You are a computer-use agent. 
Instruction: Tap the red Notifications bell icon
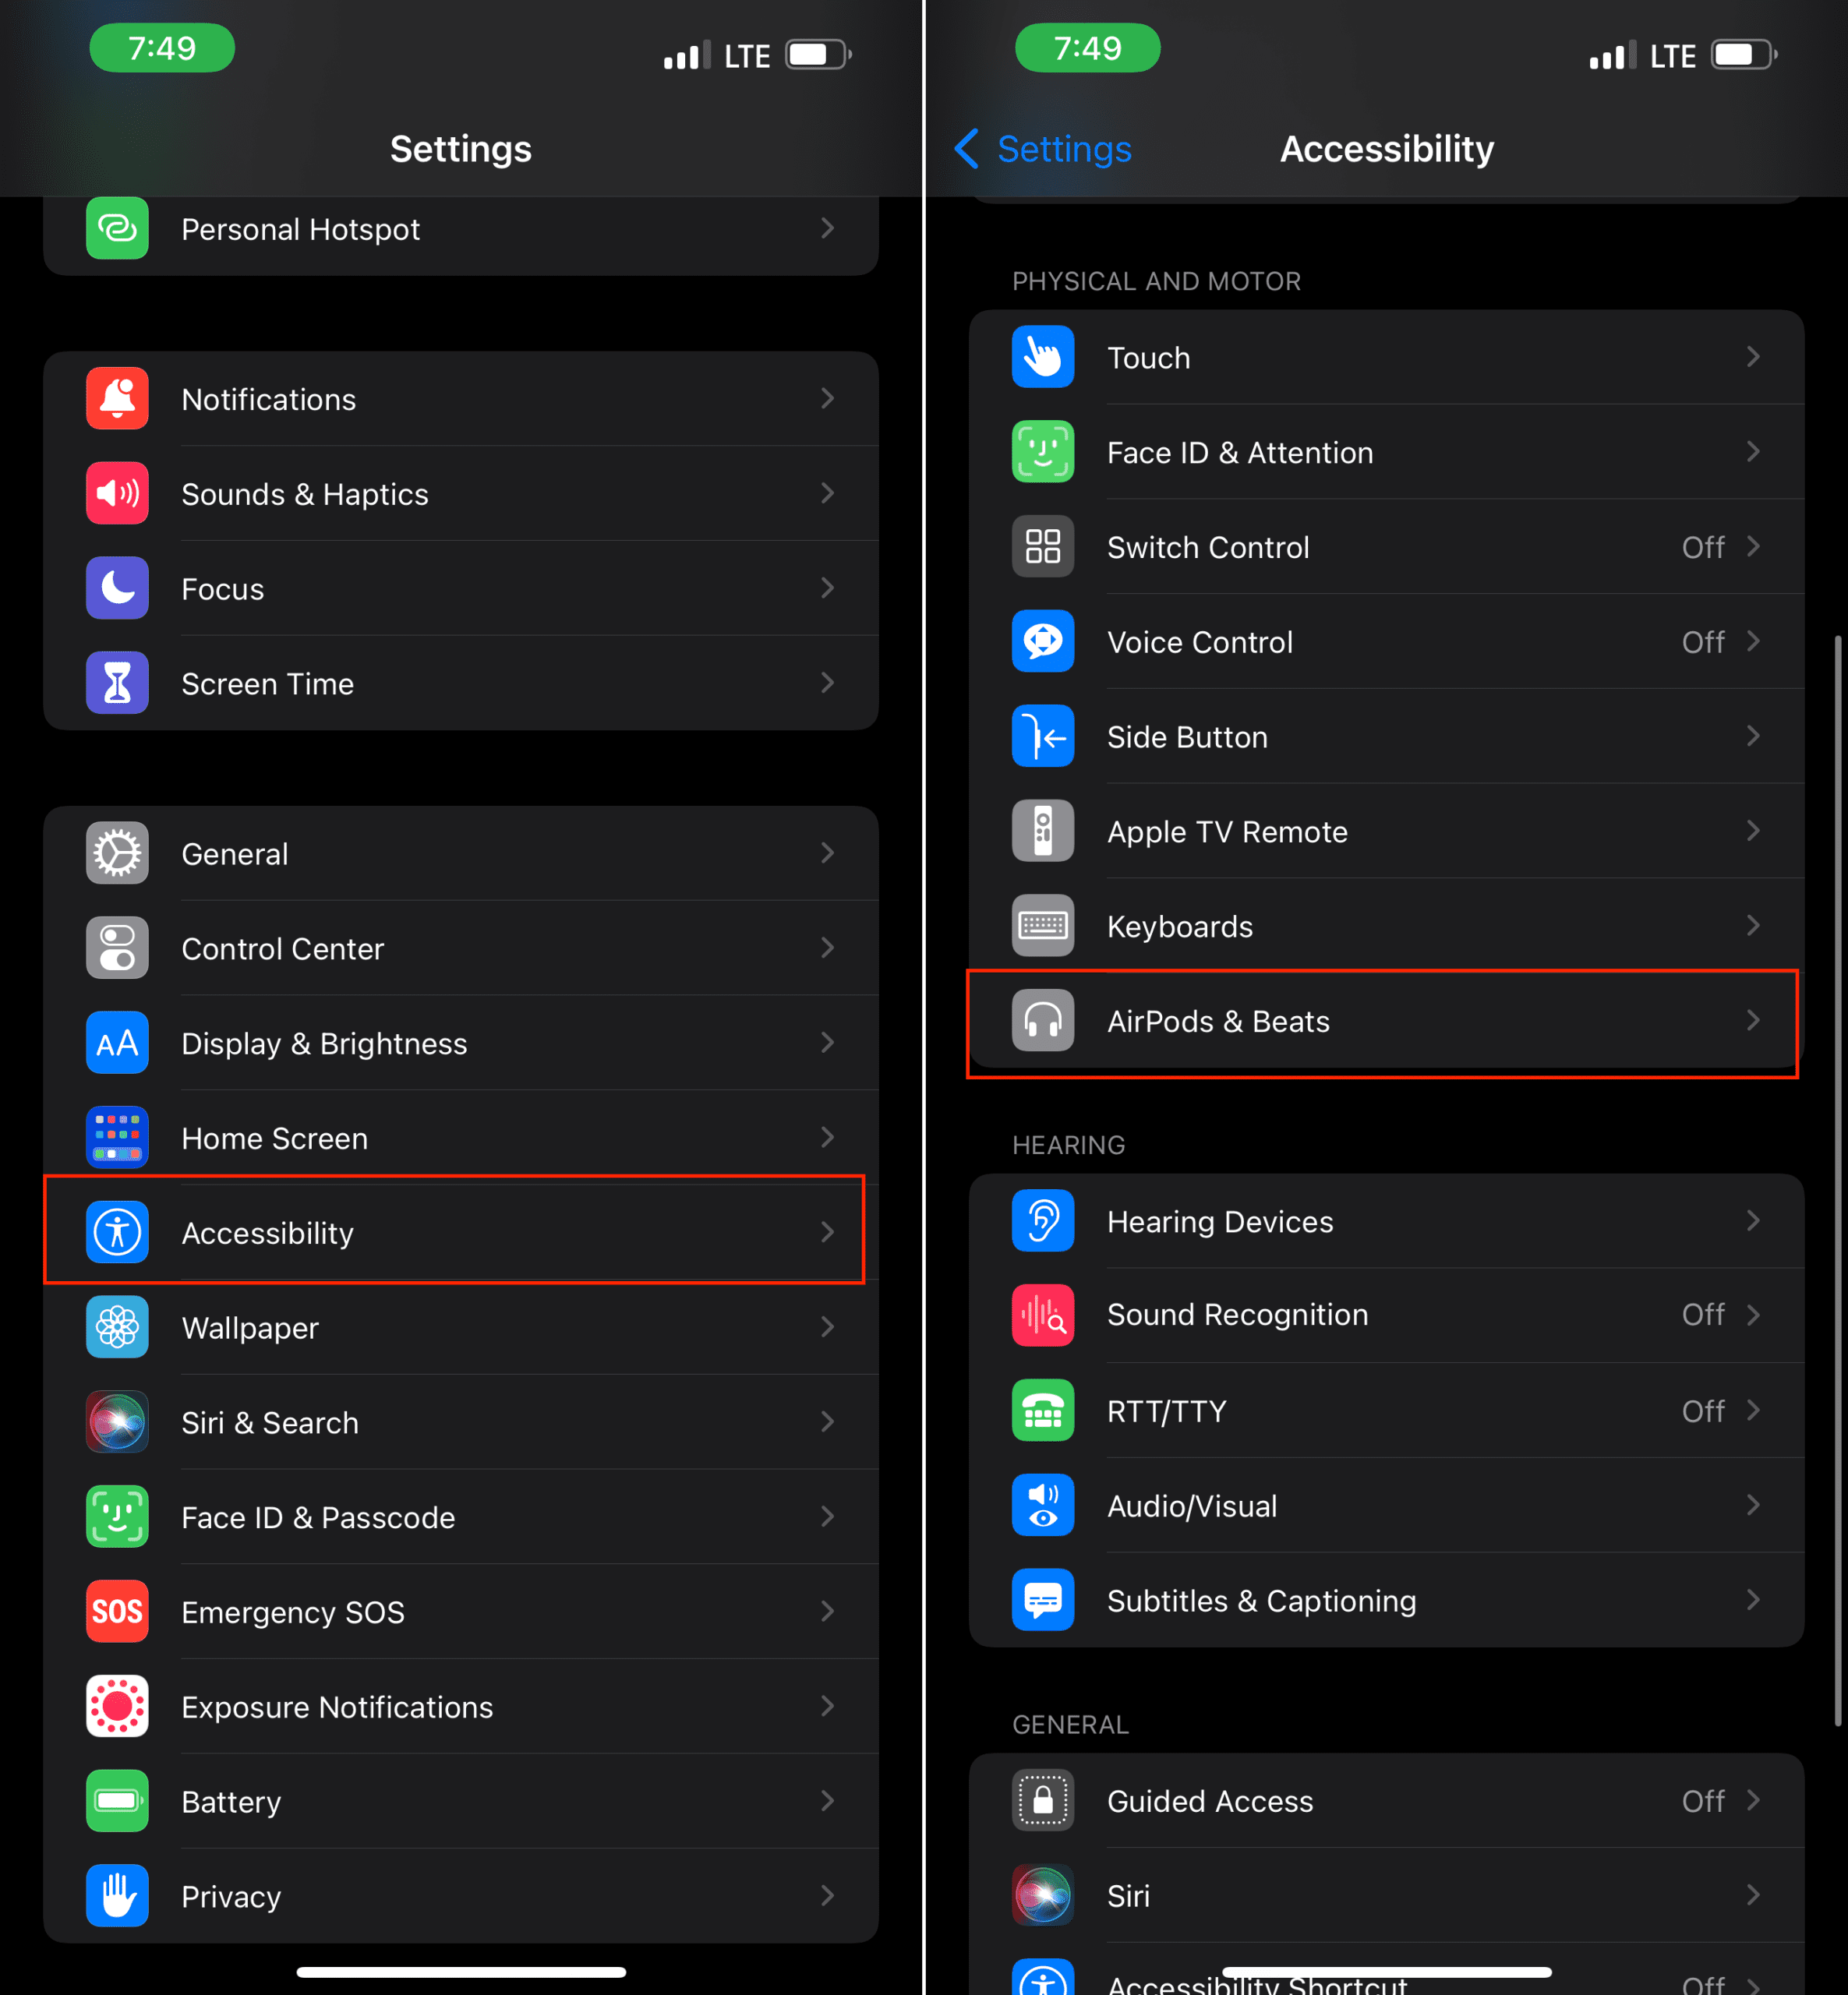(117, 399)
